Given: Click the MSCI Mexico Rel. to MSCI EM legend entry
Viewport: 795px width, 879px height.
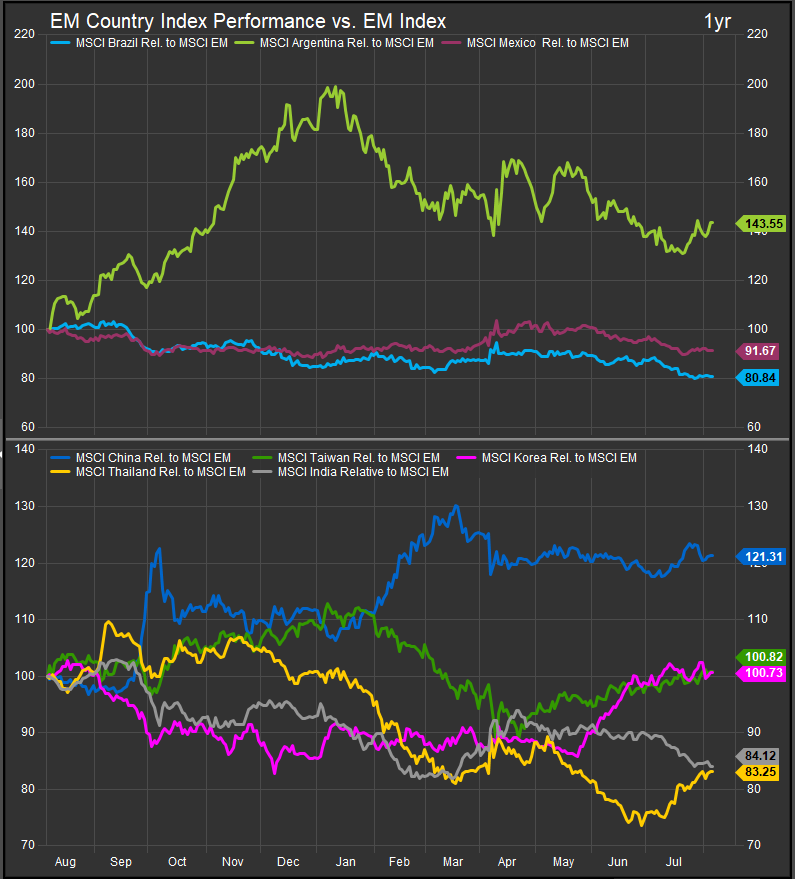Looking at the screenshot, I should (x=535, y=43).
